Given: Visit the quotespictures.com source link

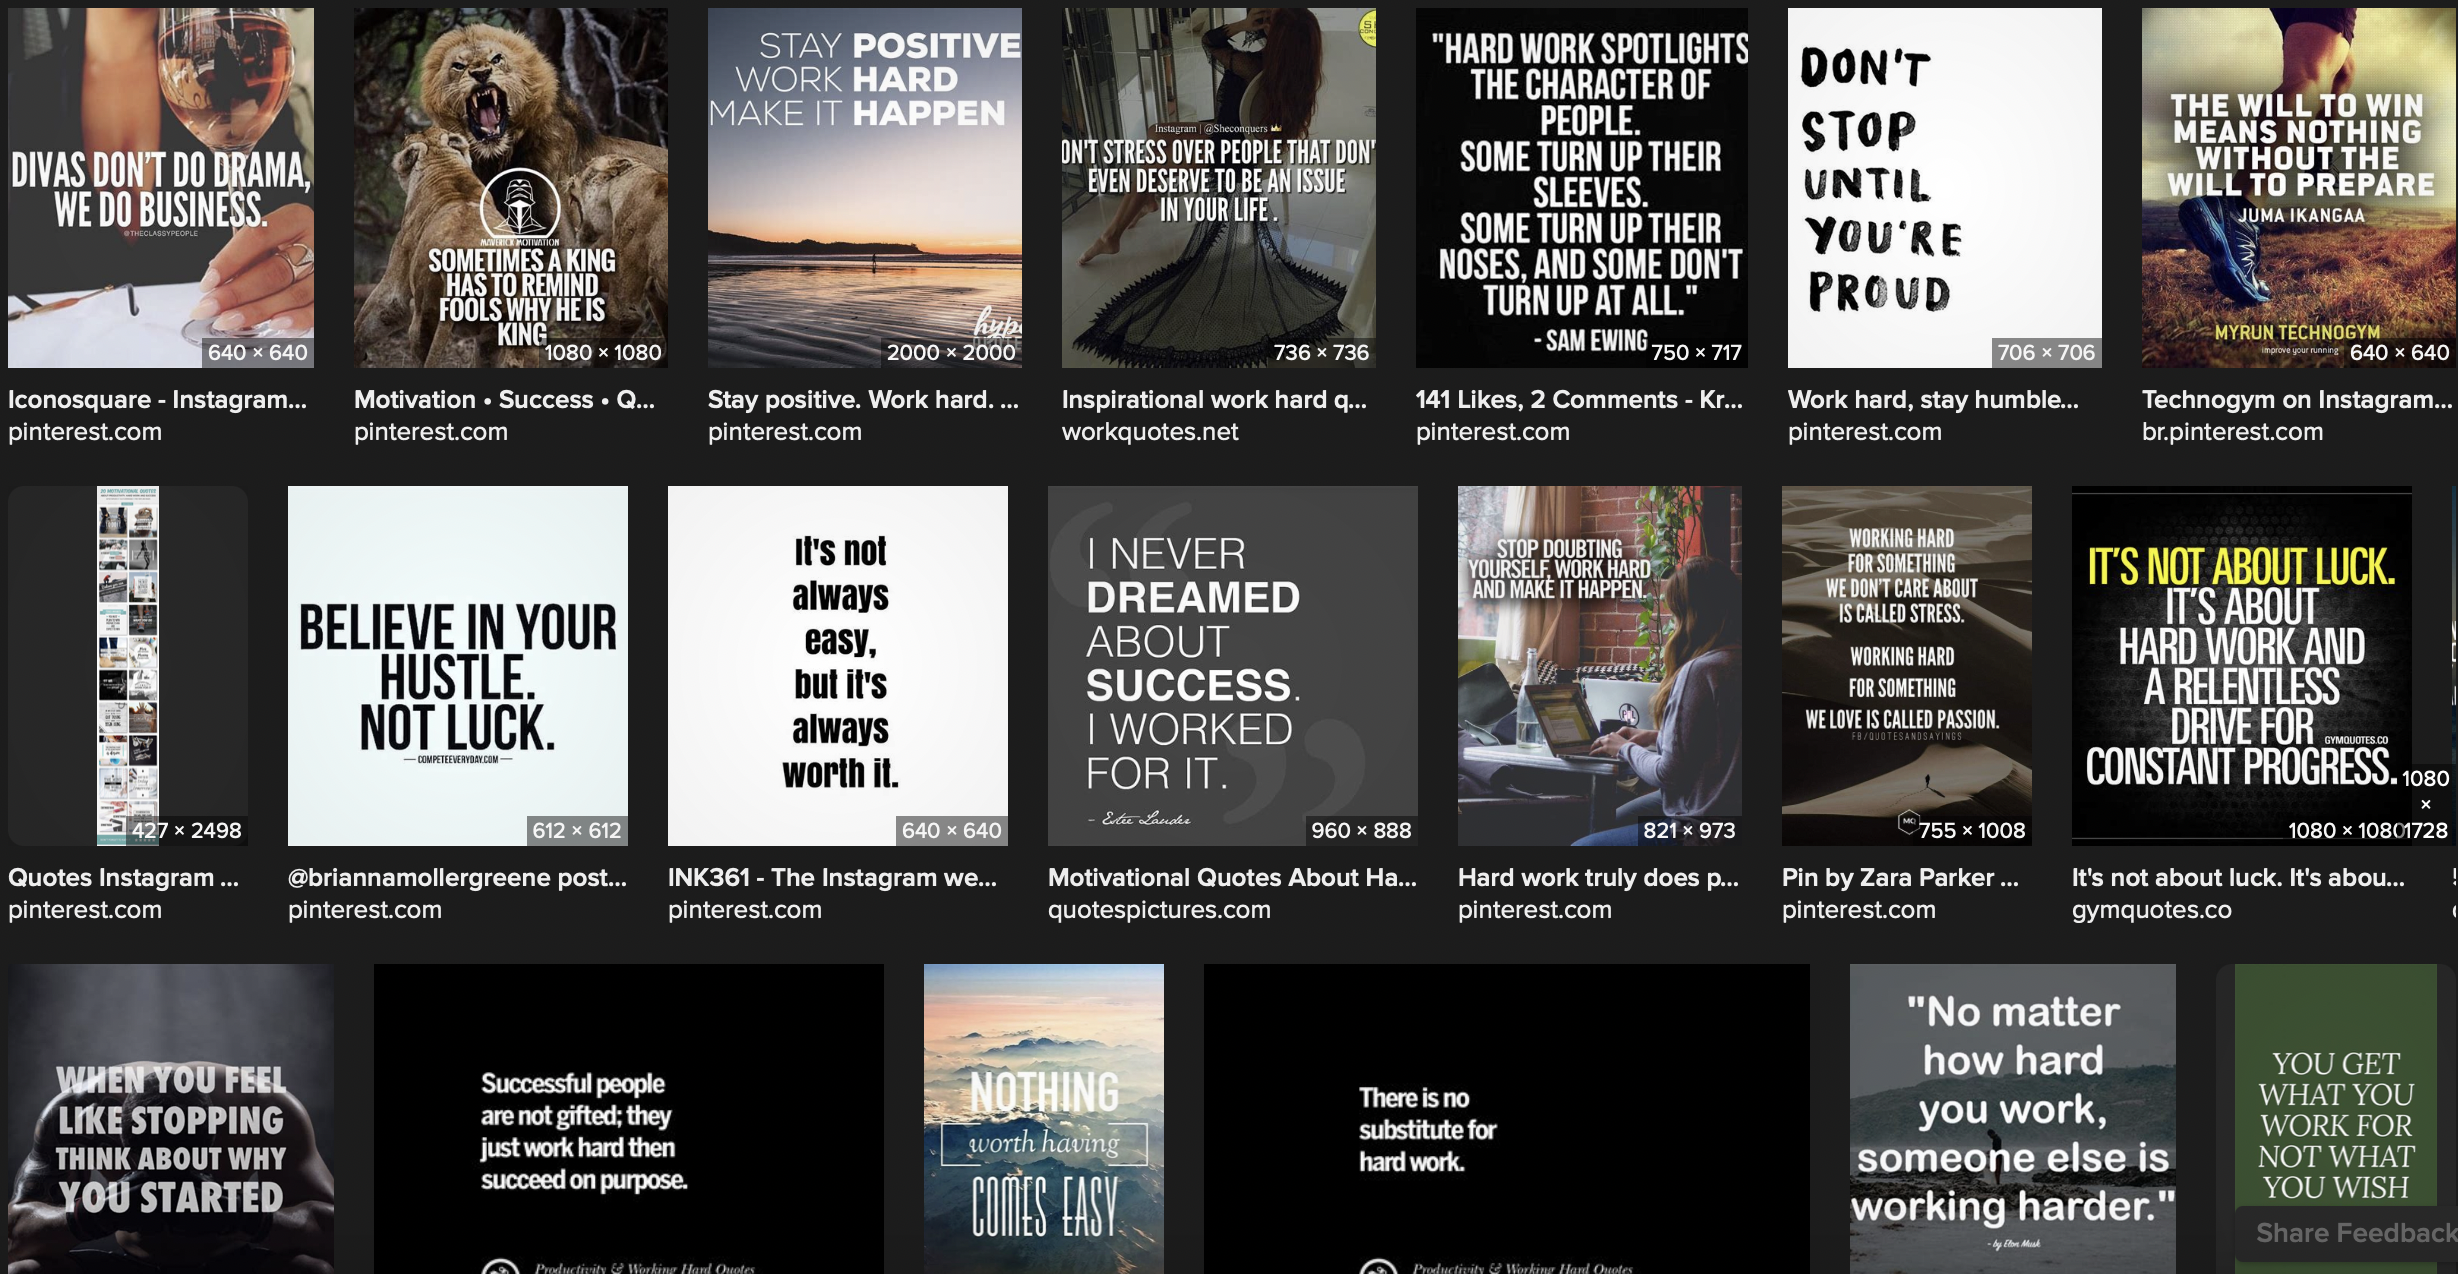Looking at the screenshot, I should [1158, 910].
